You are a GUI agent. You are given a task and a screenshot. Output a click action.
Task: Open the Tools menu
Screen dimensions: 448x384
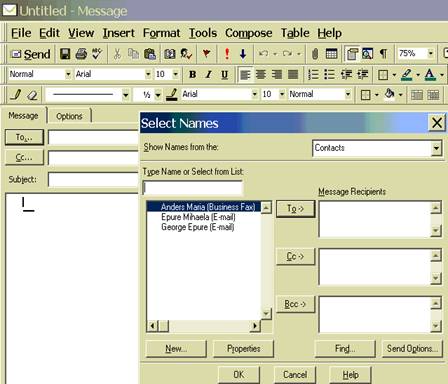click(x=203, y=33)
